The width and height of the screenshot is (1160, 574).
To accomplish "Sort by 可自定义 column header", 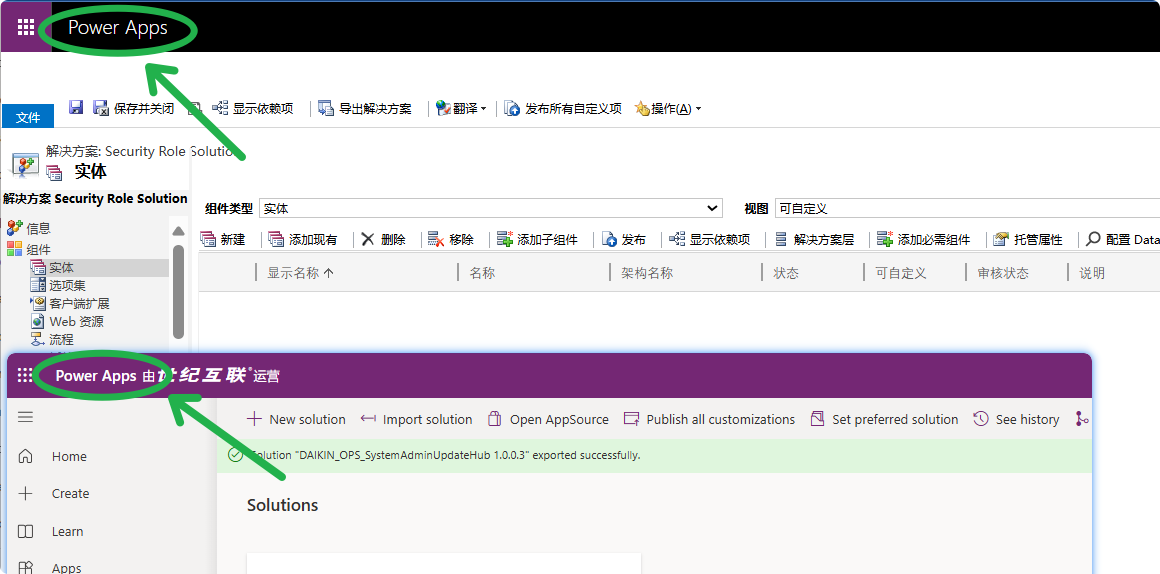I will pyautogui.click(x=901, y=273).
